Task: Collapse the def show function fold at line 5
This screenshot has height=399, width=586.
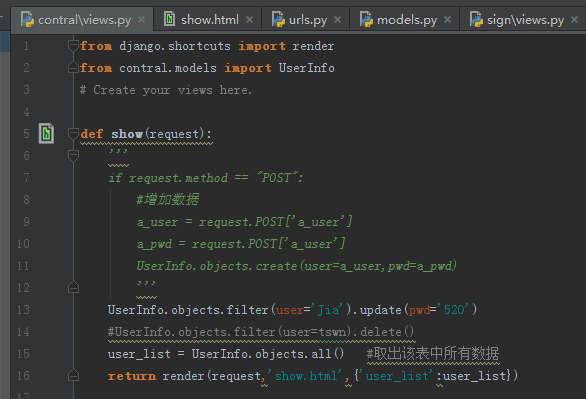Action: pyautogui.click(x=73, y=133)
